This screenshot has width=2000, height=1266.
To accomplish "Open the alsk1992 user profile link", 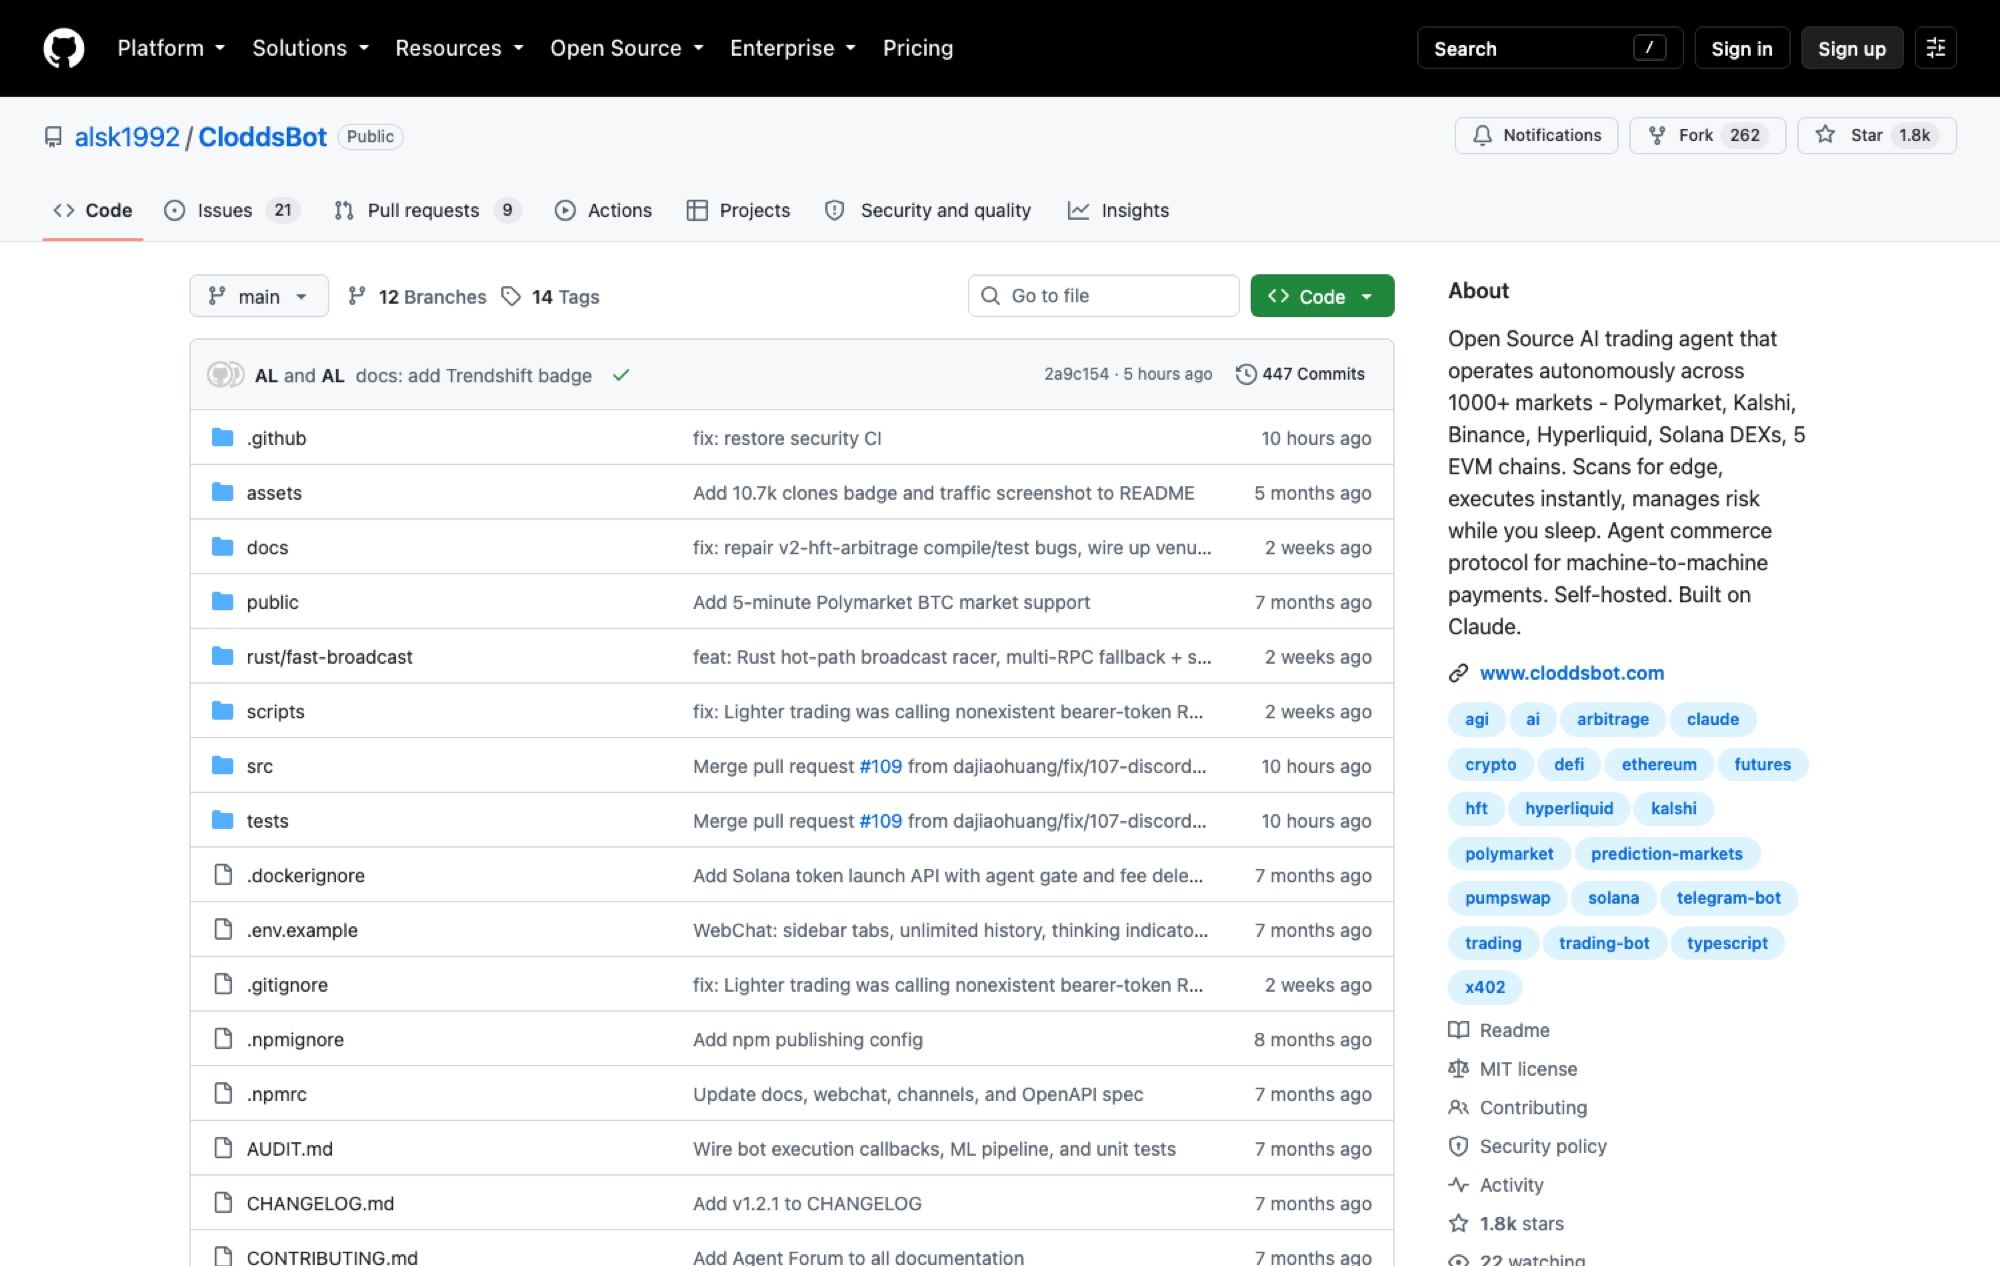I will (127, 137).
